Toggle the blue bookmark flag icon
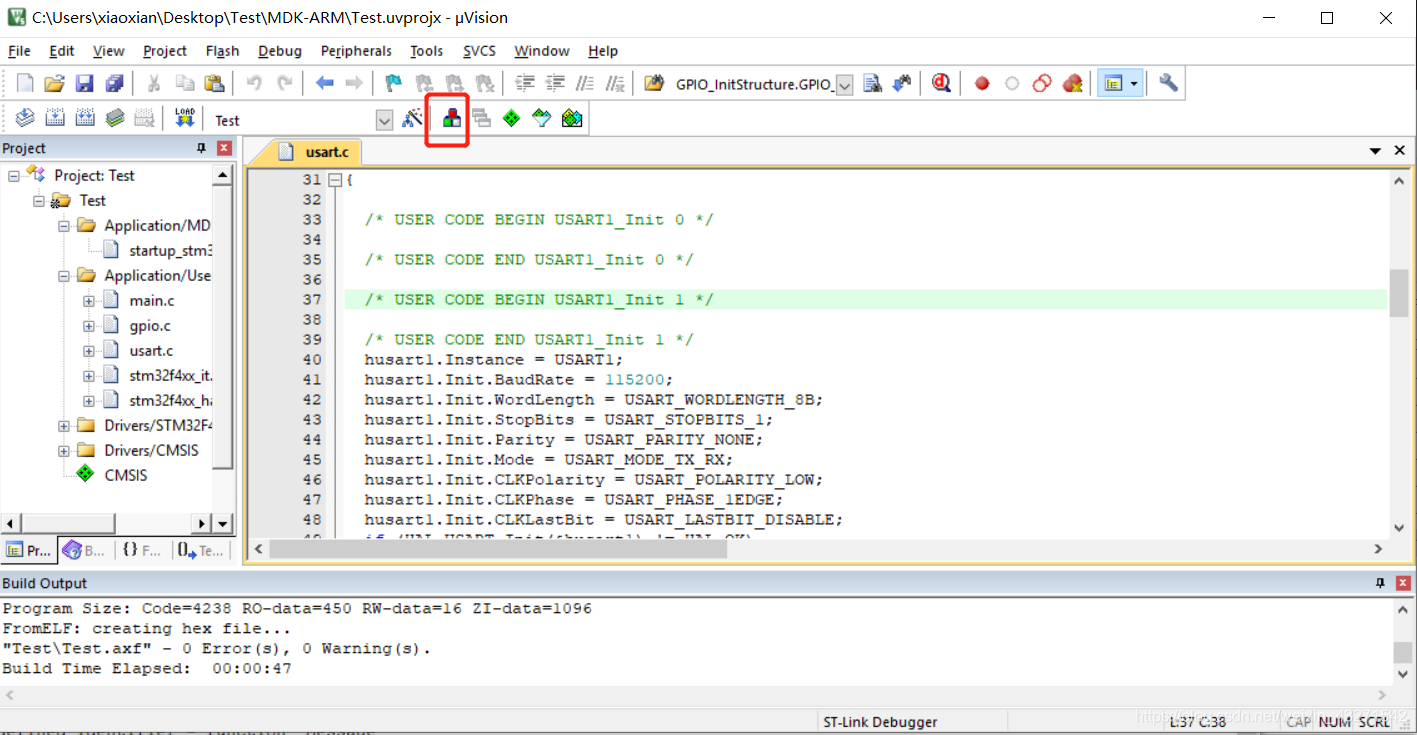This screenshot has width=1417, height=735. [394, 83]
